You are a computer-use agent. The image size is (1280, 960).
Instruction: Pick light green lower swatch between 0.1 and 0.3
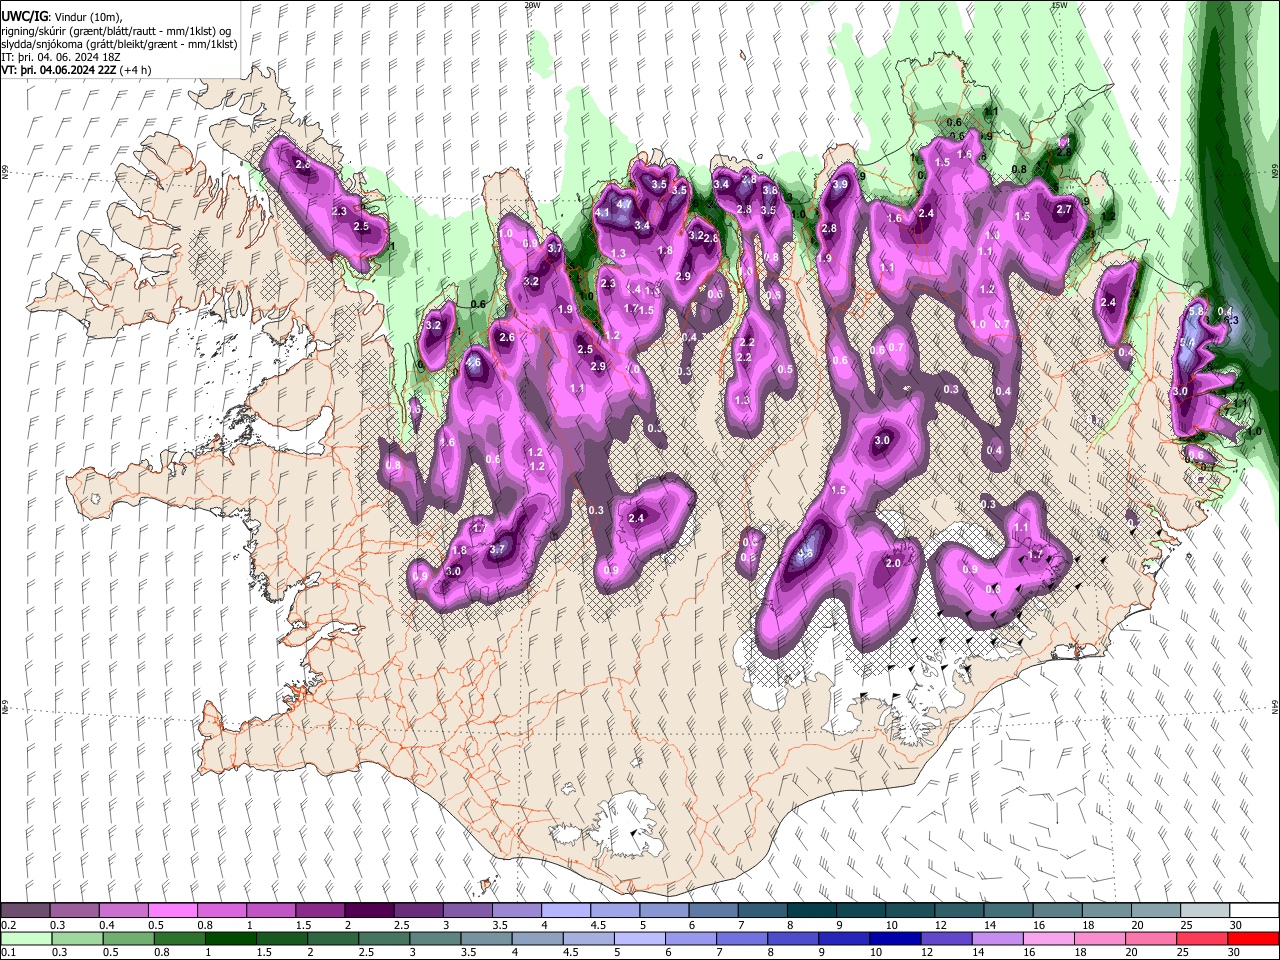coord(26,938)
